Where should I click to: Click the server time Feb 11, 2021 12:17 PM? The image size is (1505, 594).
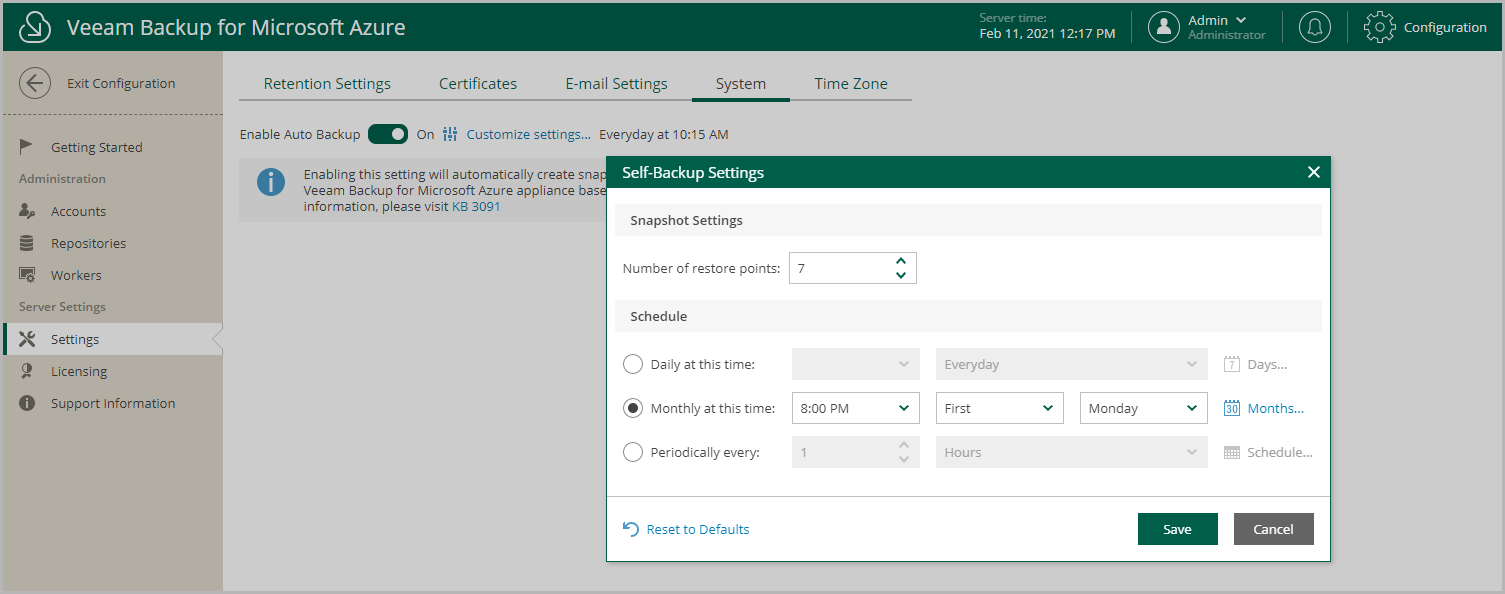click(x=1047, y=34)
